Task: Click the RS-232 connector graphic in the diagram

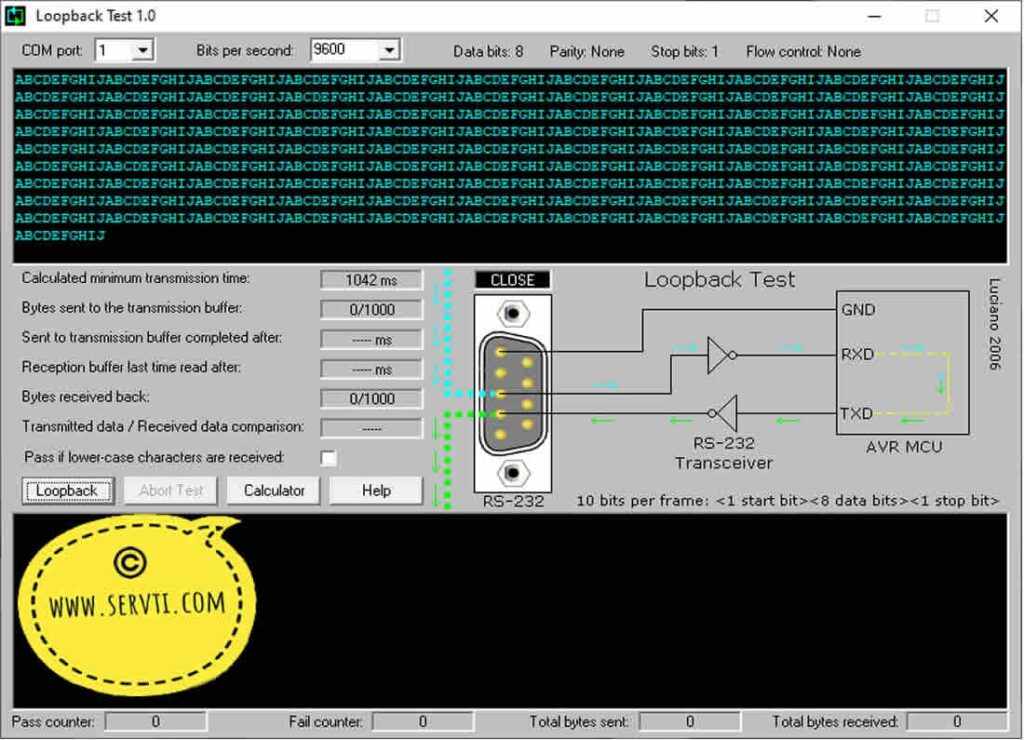Action: [512, 390]
